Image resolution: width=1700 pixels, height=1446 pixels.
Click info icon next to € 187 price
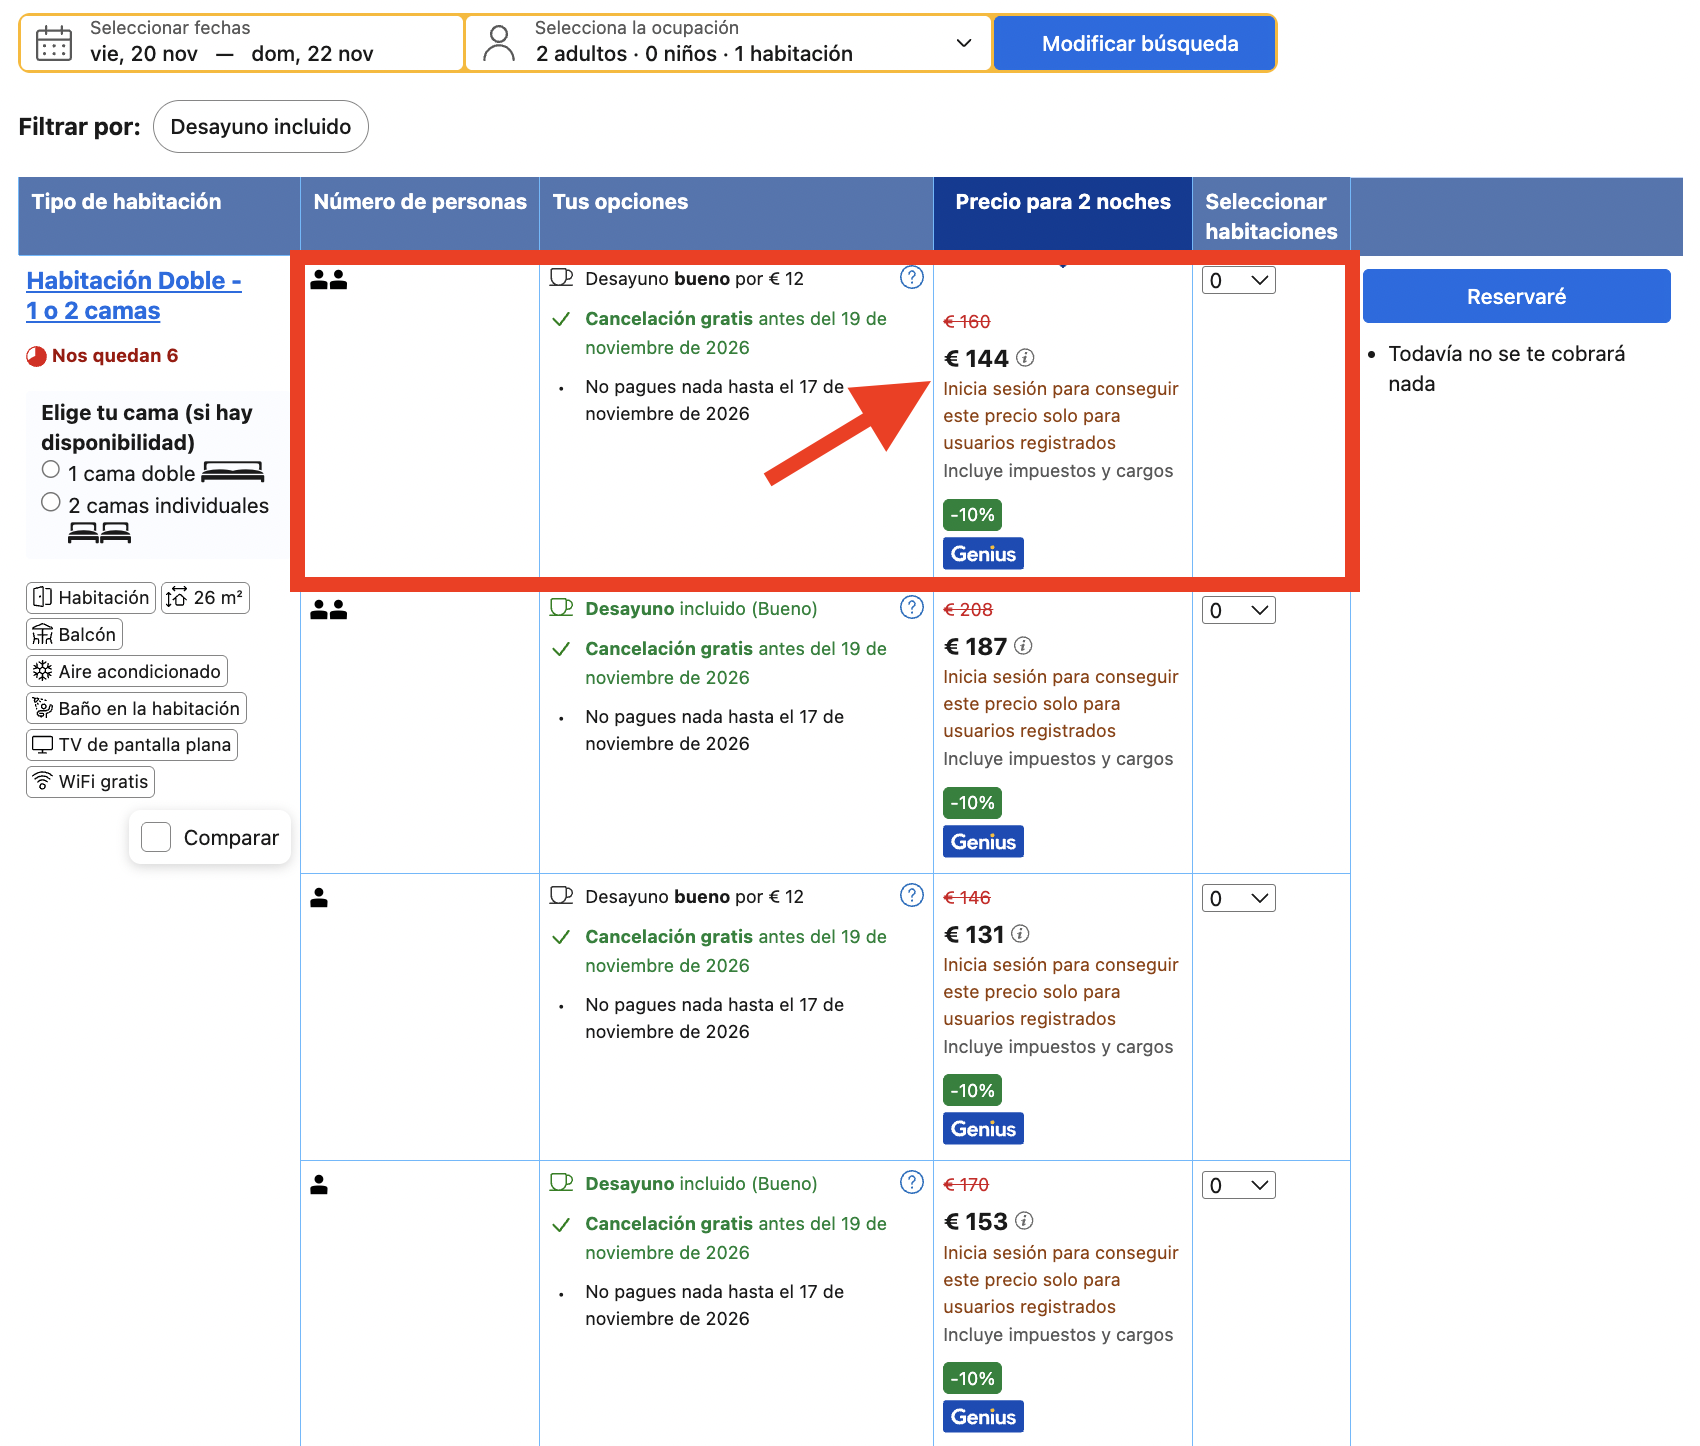point(1023,645)
